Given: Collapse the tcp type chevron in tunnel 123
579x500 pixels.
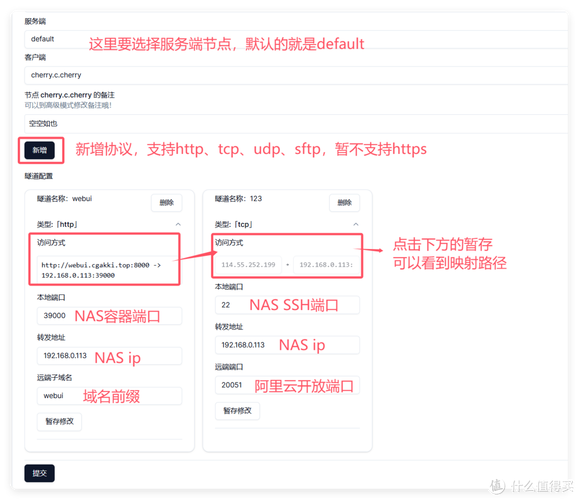Looking at the screenshot, I should 356,224.
